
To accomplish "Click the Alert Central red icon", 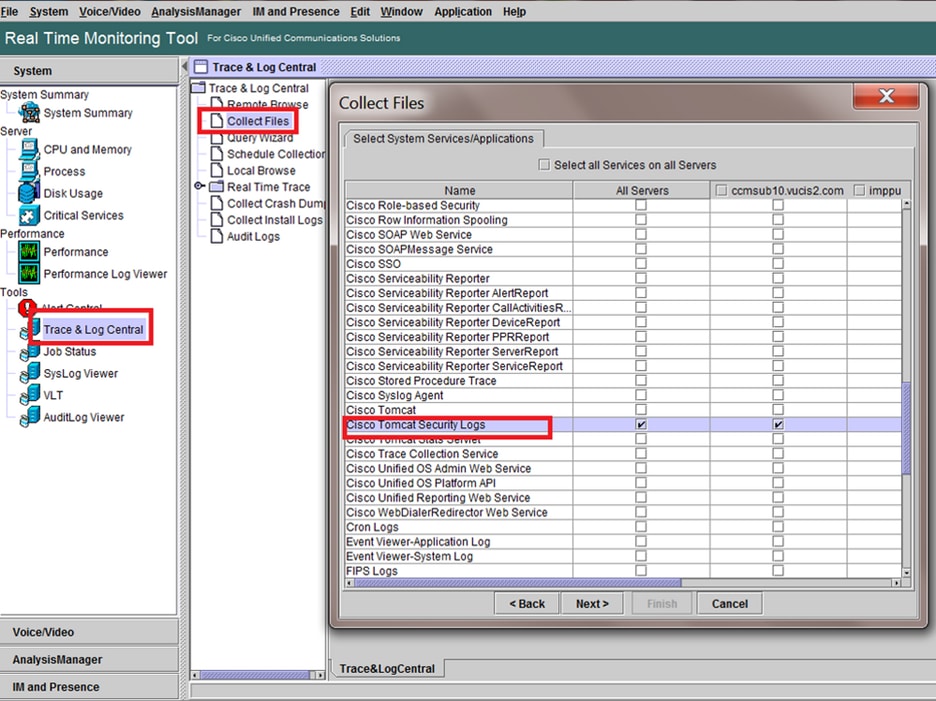I will click(x=26, y=307).
